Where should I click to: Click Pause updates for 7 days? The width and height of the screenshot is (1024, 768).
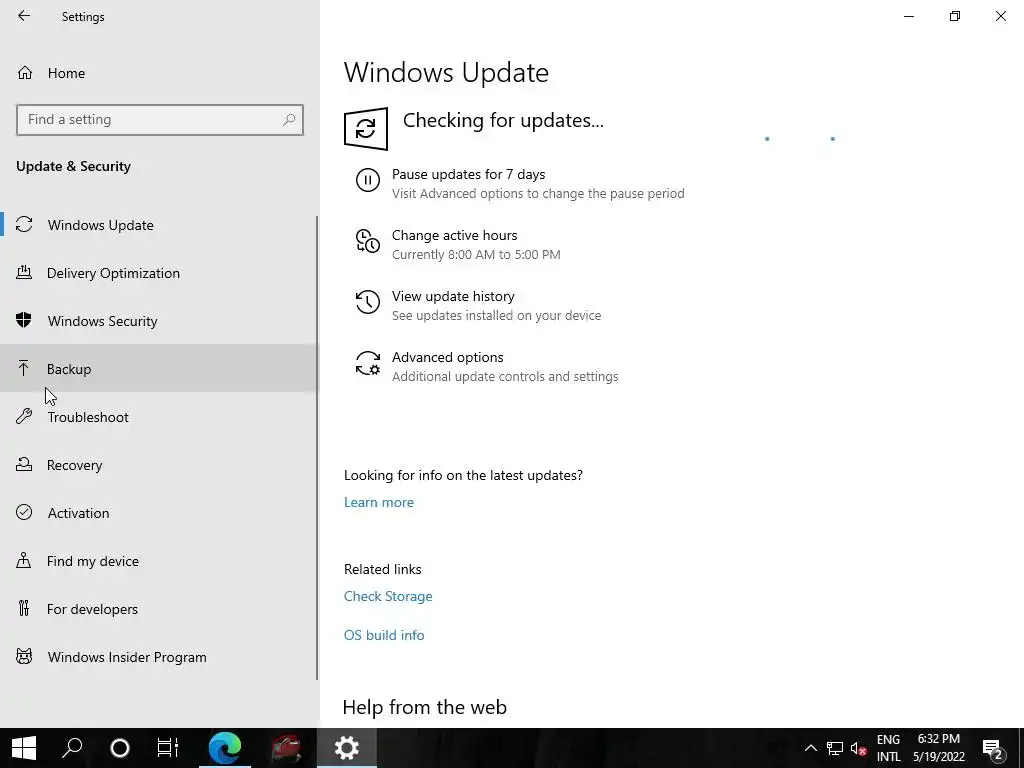(468, 174)
